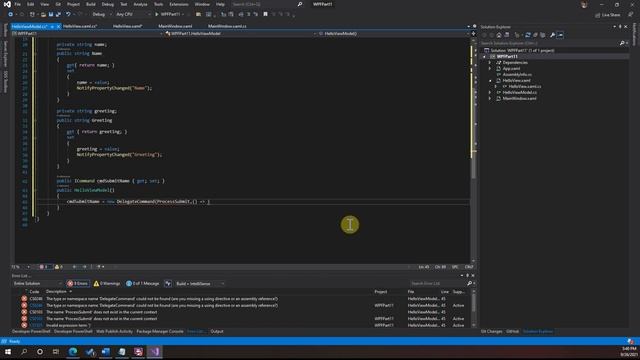Click the Show All Files icon in Solution Explorer
Screen dimensions: 640x360
pos(542,35)
